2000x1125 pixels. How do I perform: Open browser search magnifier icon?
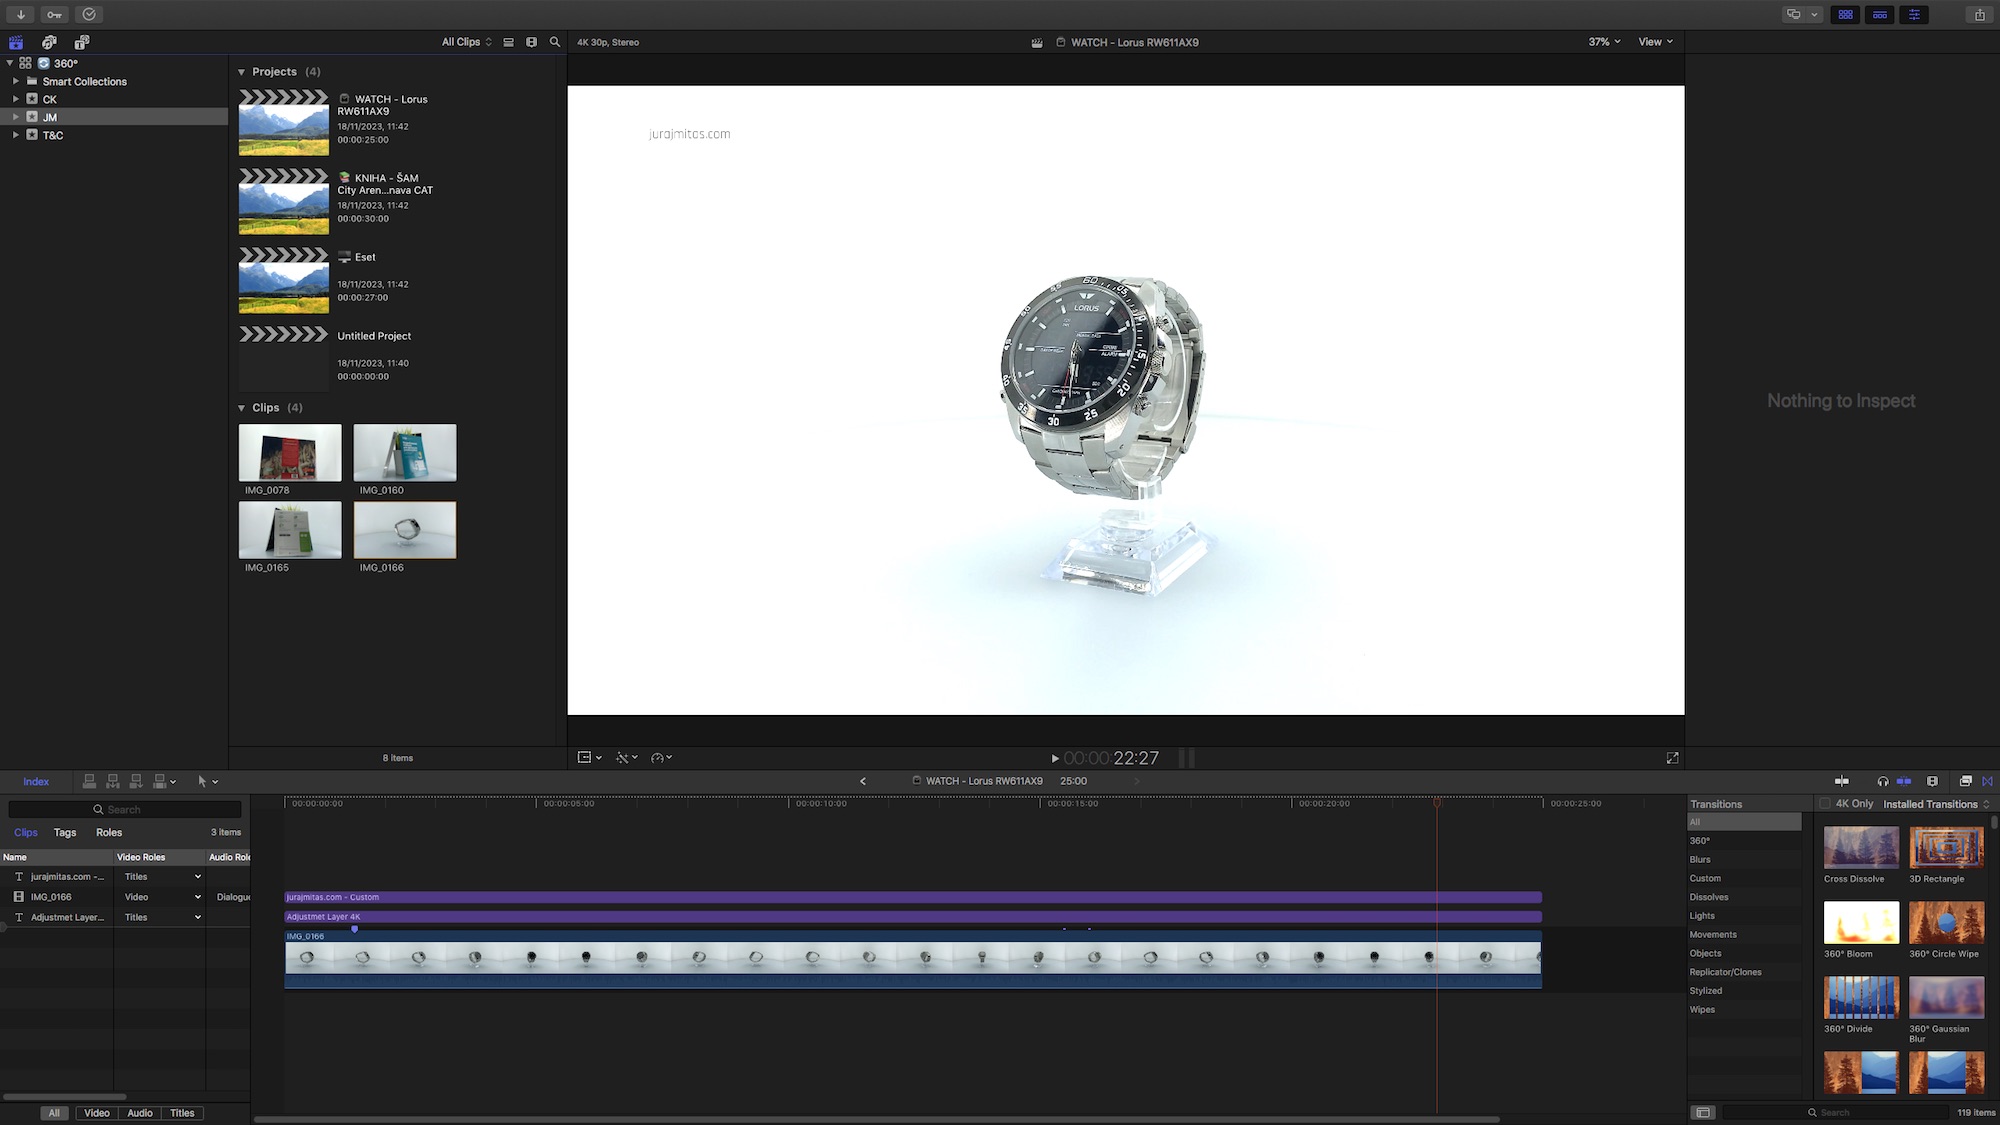pos(555,42)
